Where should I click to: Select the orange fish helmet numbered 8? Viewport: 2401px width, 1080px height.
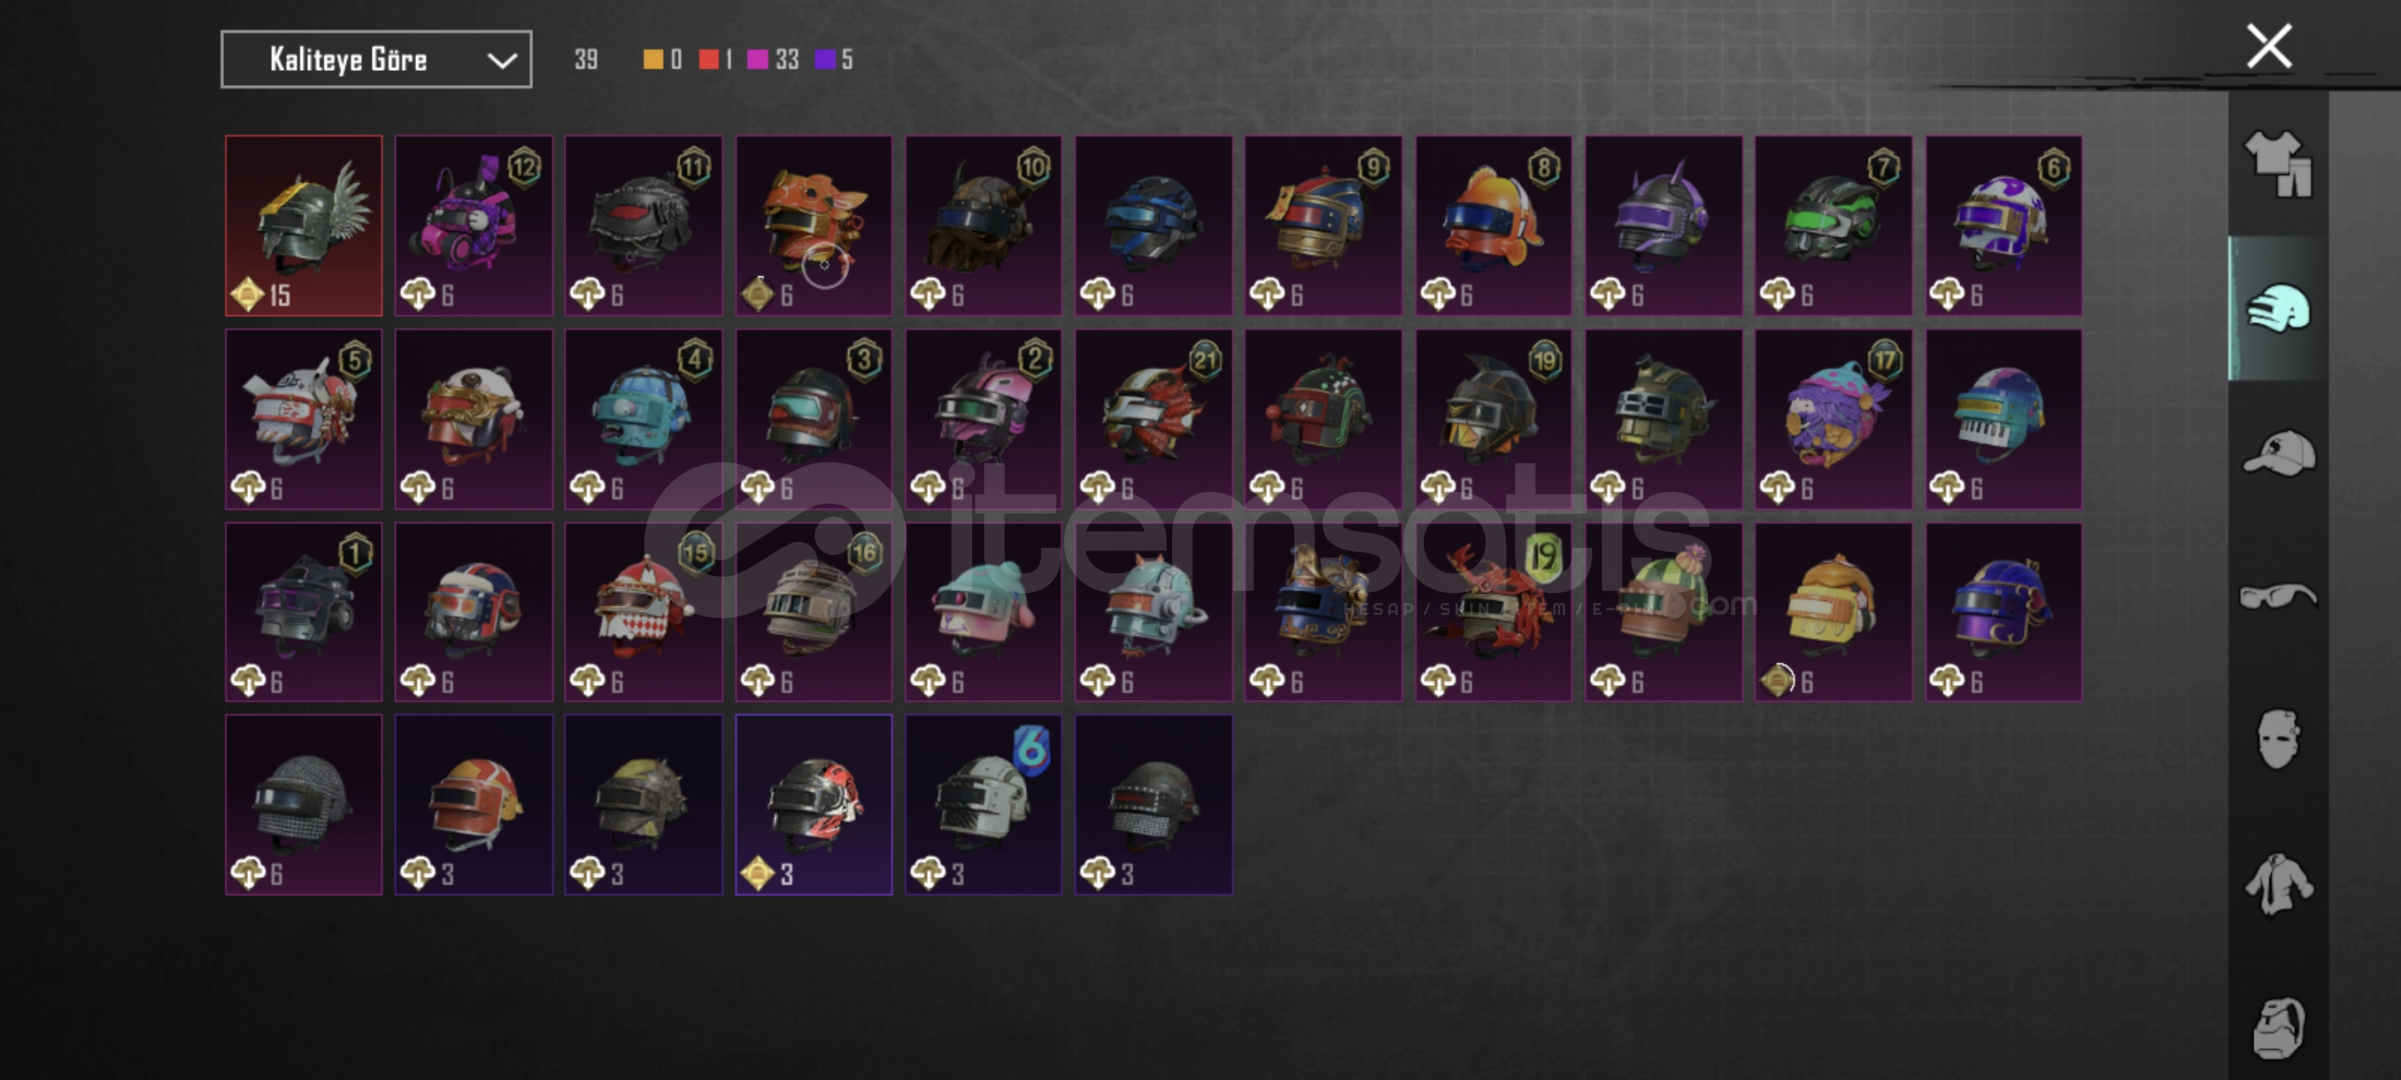tap(1494, 226)
